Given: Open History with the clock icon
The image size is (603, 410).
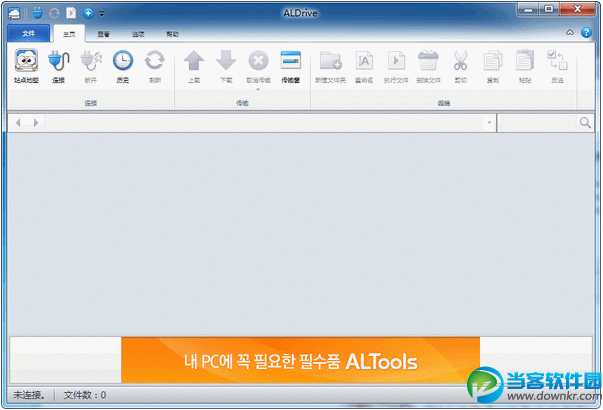Looking at the screenshot, I should point(123,60).
